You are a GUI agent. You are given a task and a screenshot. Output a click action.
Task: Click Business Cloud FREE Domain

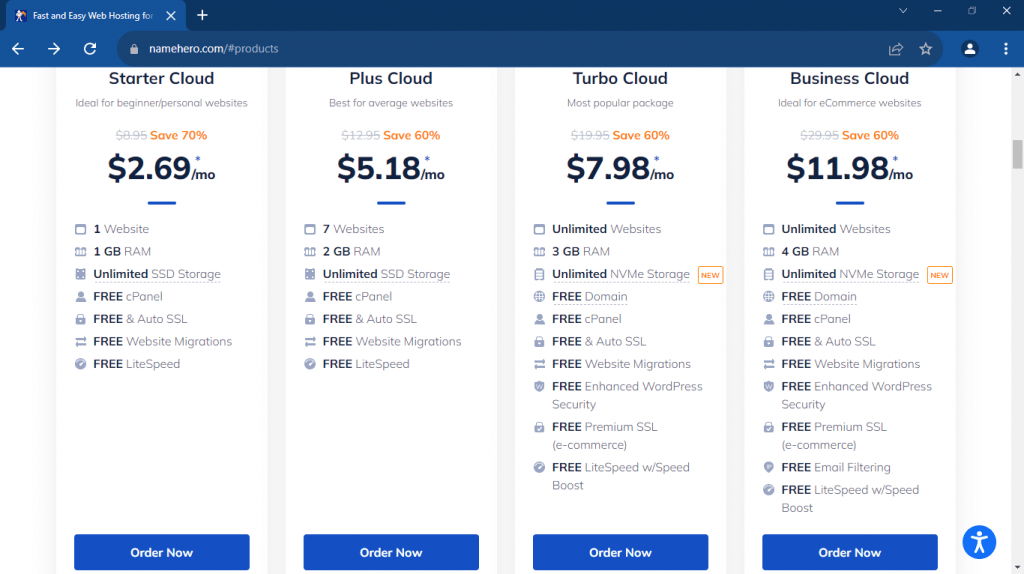[818, 296]
